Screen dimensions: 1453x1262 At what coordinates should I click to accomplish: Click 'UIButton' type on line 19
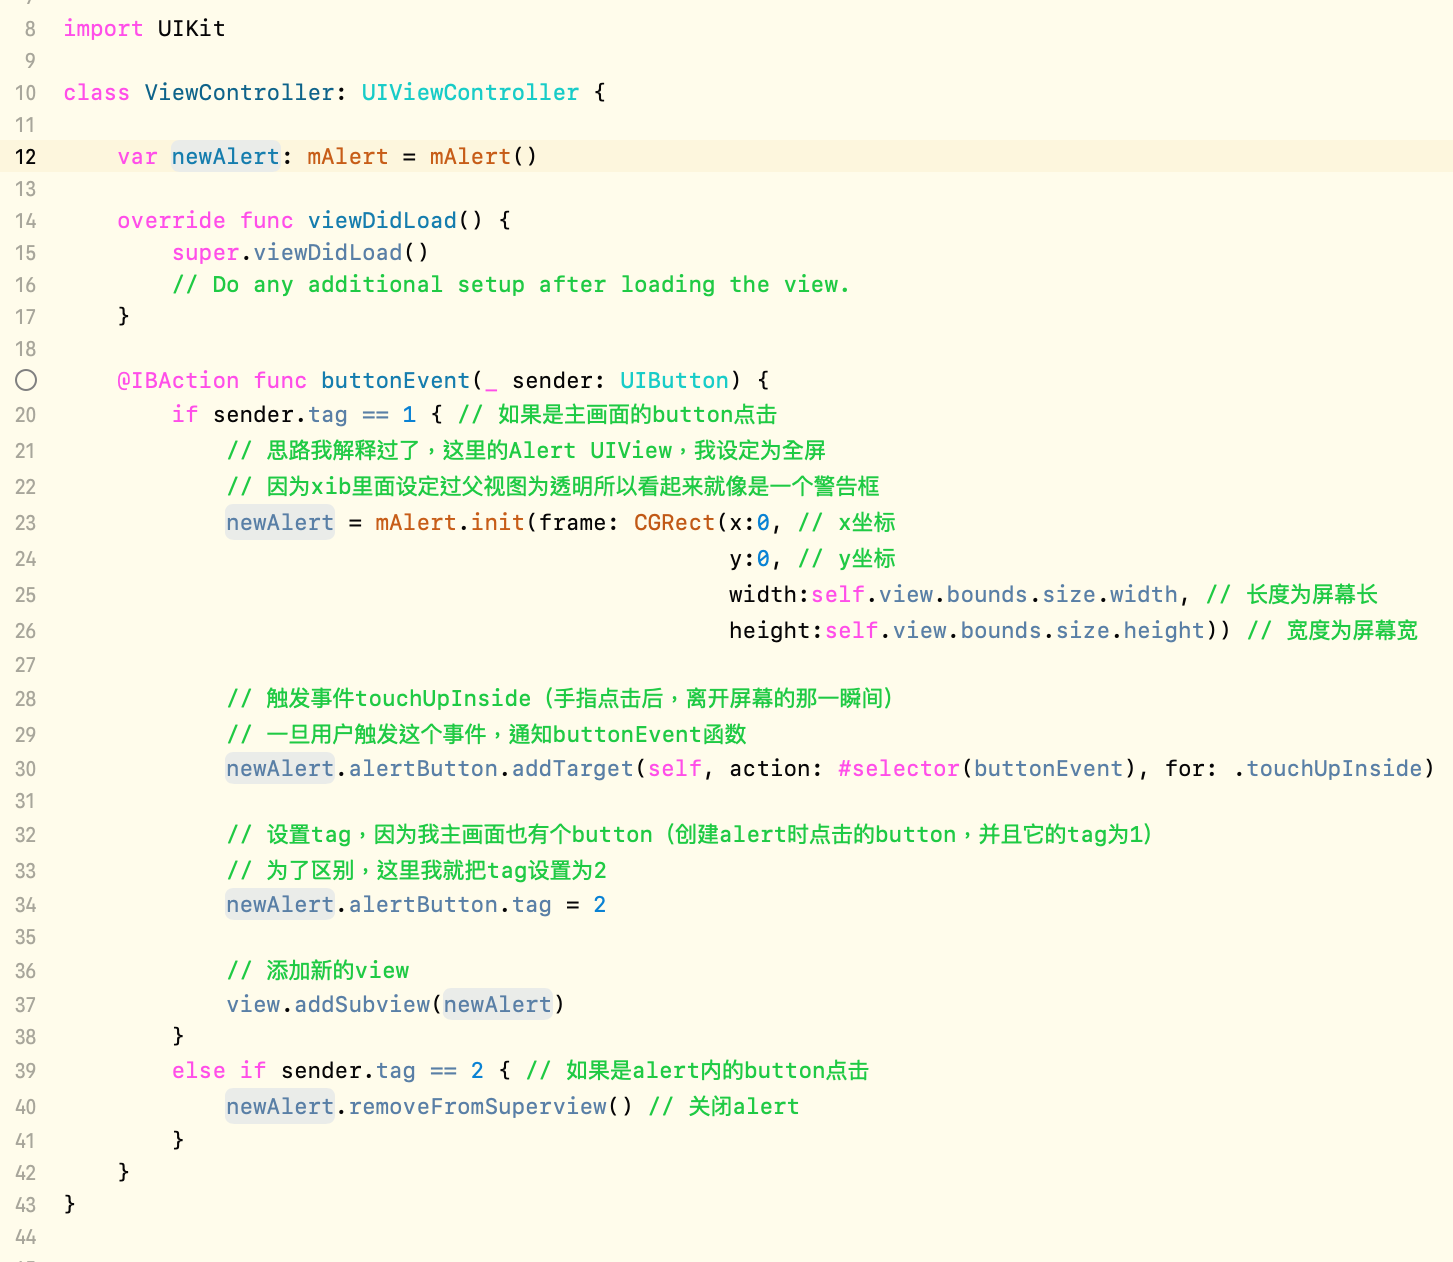674,381
